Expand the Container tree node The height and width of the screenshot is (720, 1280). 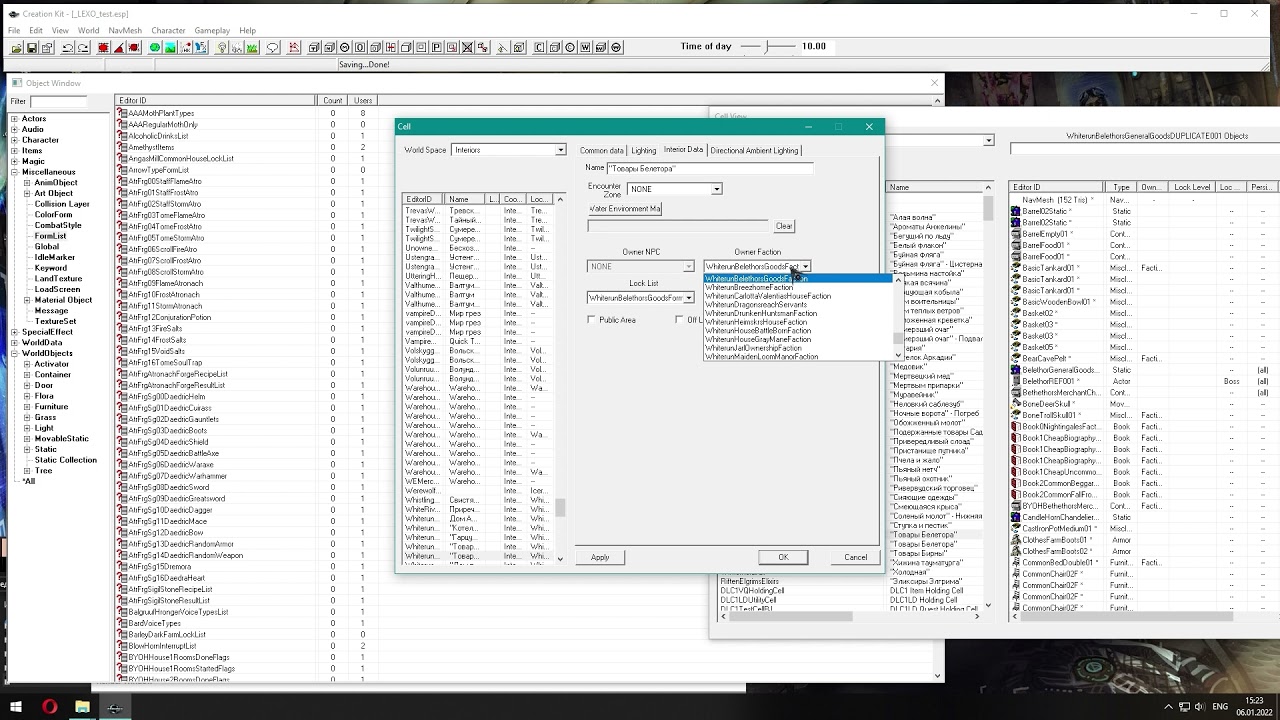tap(27, 375)
